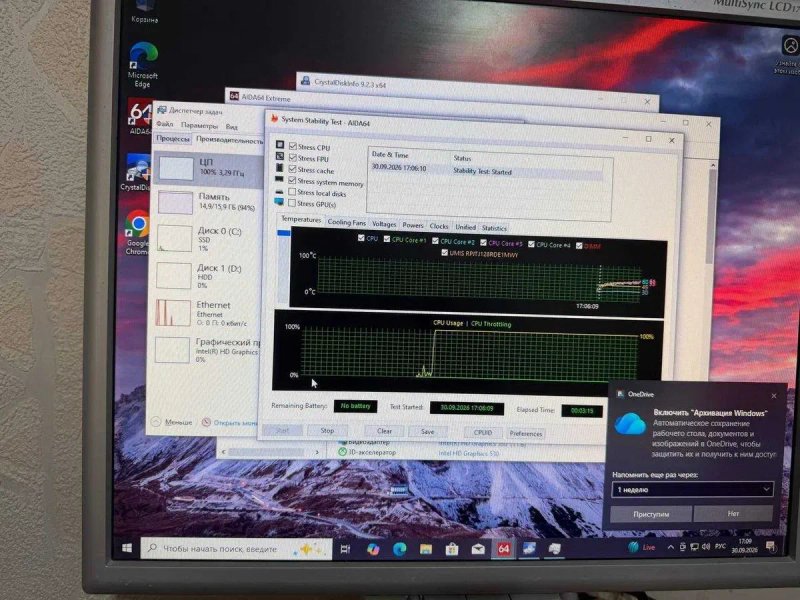This screenshot has width=800, height=600.
Task: Switch to CrystalDiskInfo taskbar icon
Action: [529, 549]
